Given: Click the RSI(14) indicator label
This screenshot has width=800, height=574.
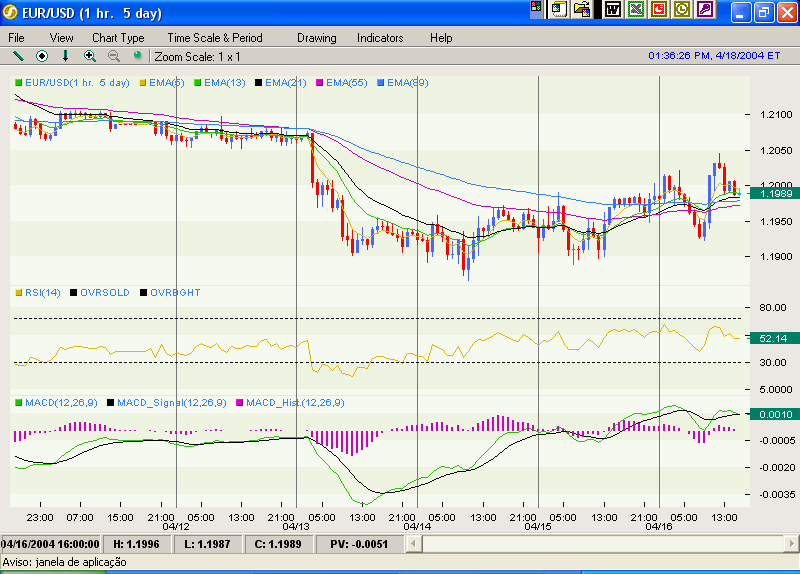Looking at the screenshot, I should tap(43, 292).
